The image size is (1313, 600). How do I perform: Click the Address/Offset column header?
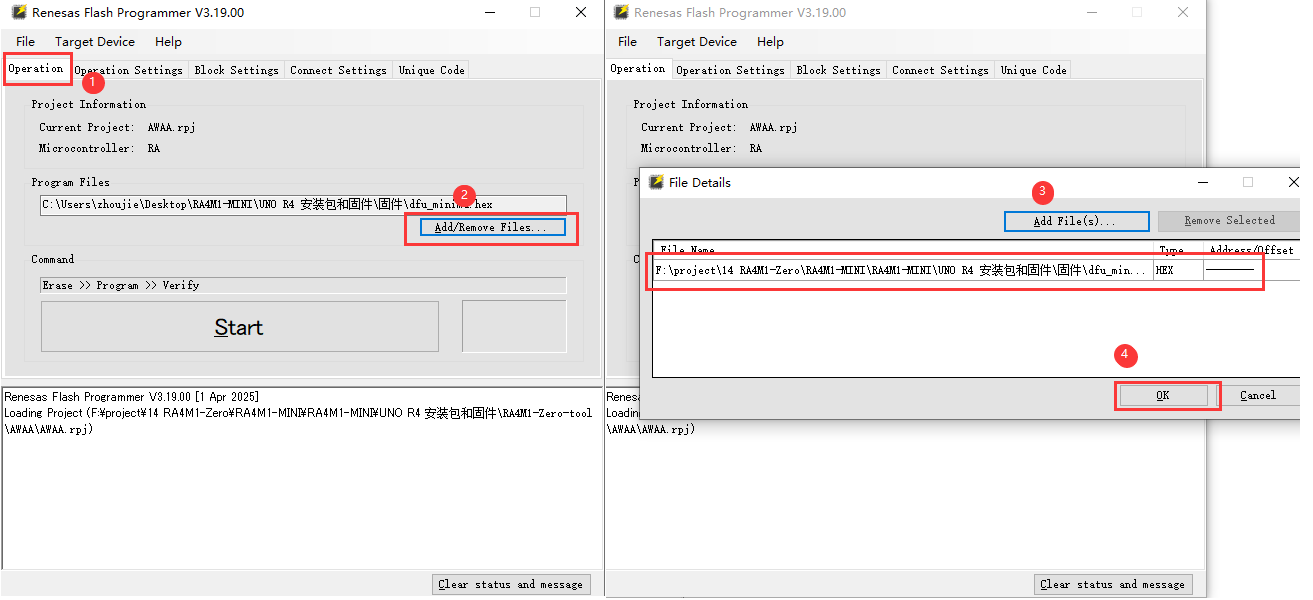1251,250
